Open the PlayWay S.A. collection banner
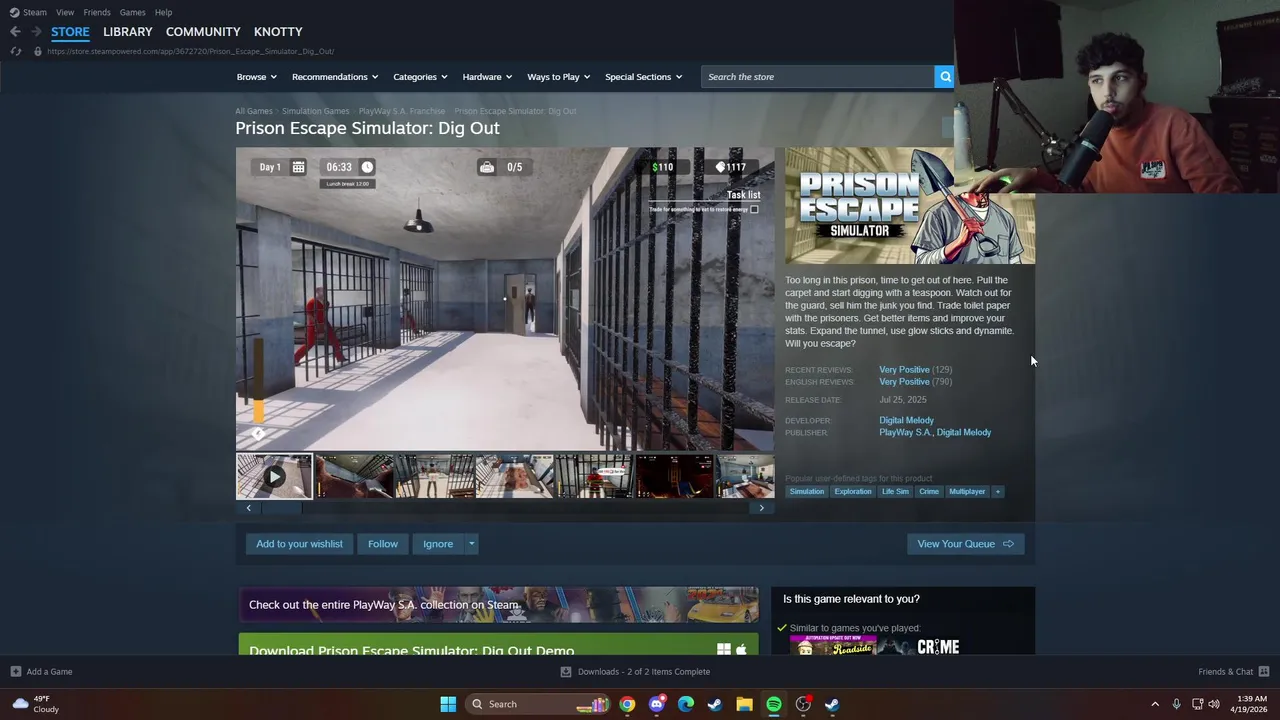Image resolution: width=1280 pixels, height=720 pixels. (498, 605)
